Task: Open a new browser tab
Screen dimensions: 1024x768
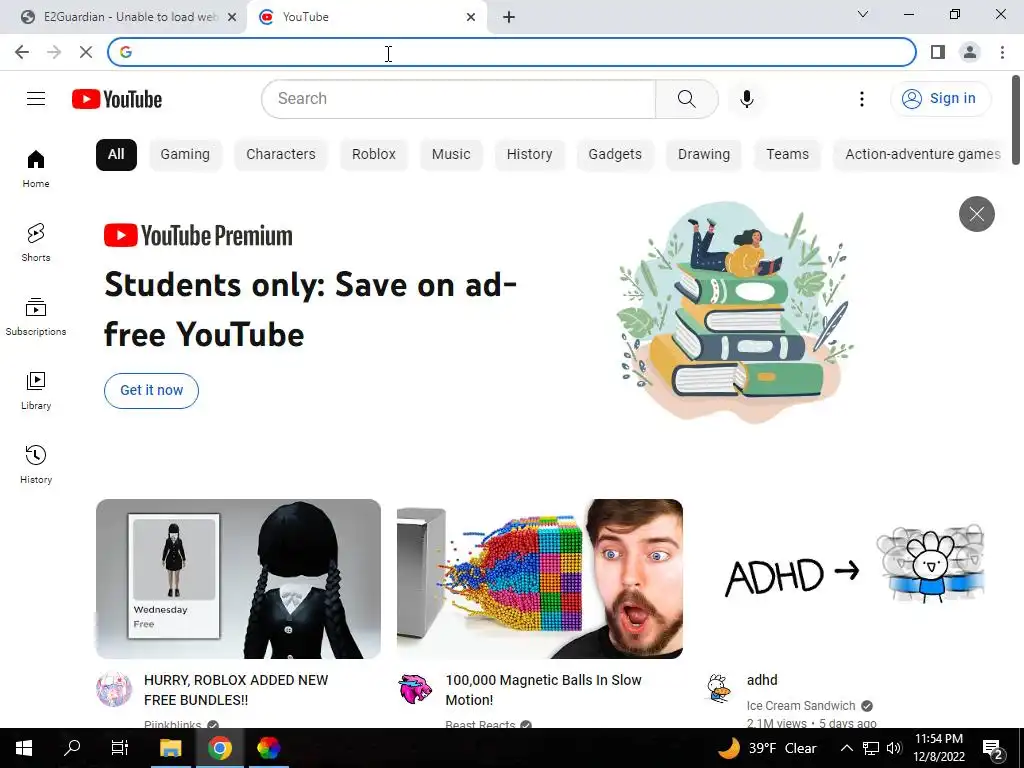Action: coord(509,17)
